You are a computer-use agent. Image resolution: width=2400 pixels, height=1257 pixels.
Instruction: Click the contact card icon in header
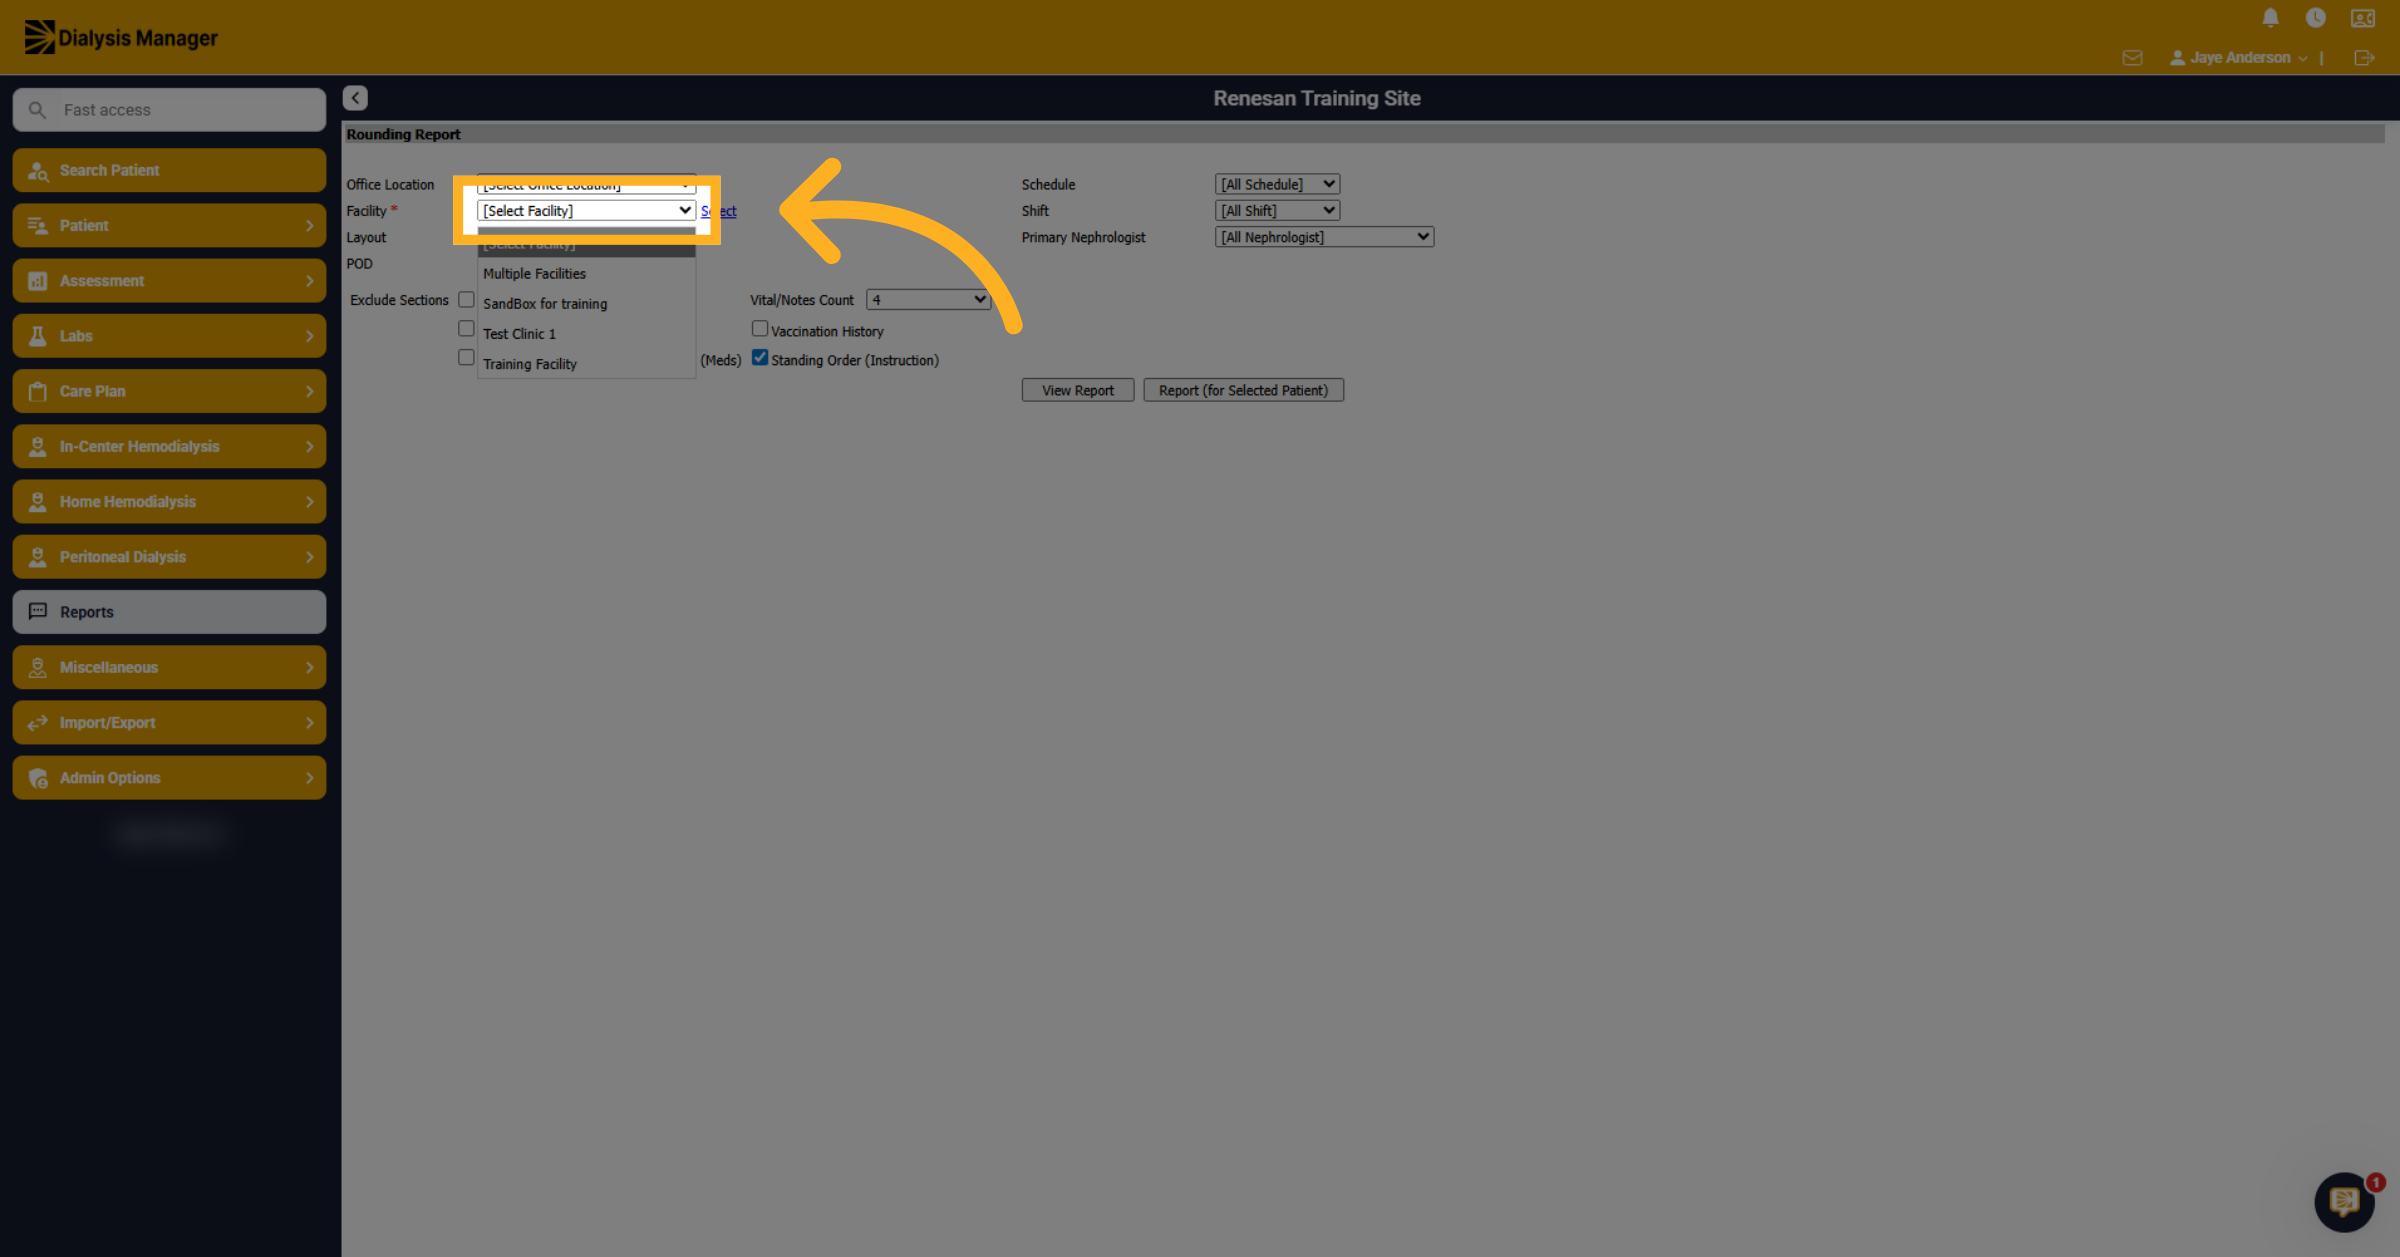2363,18
